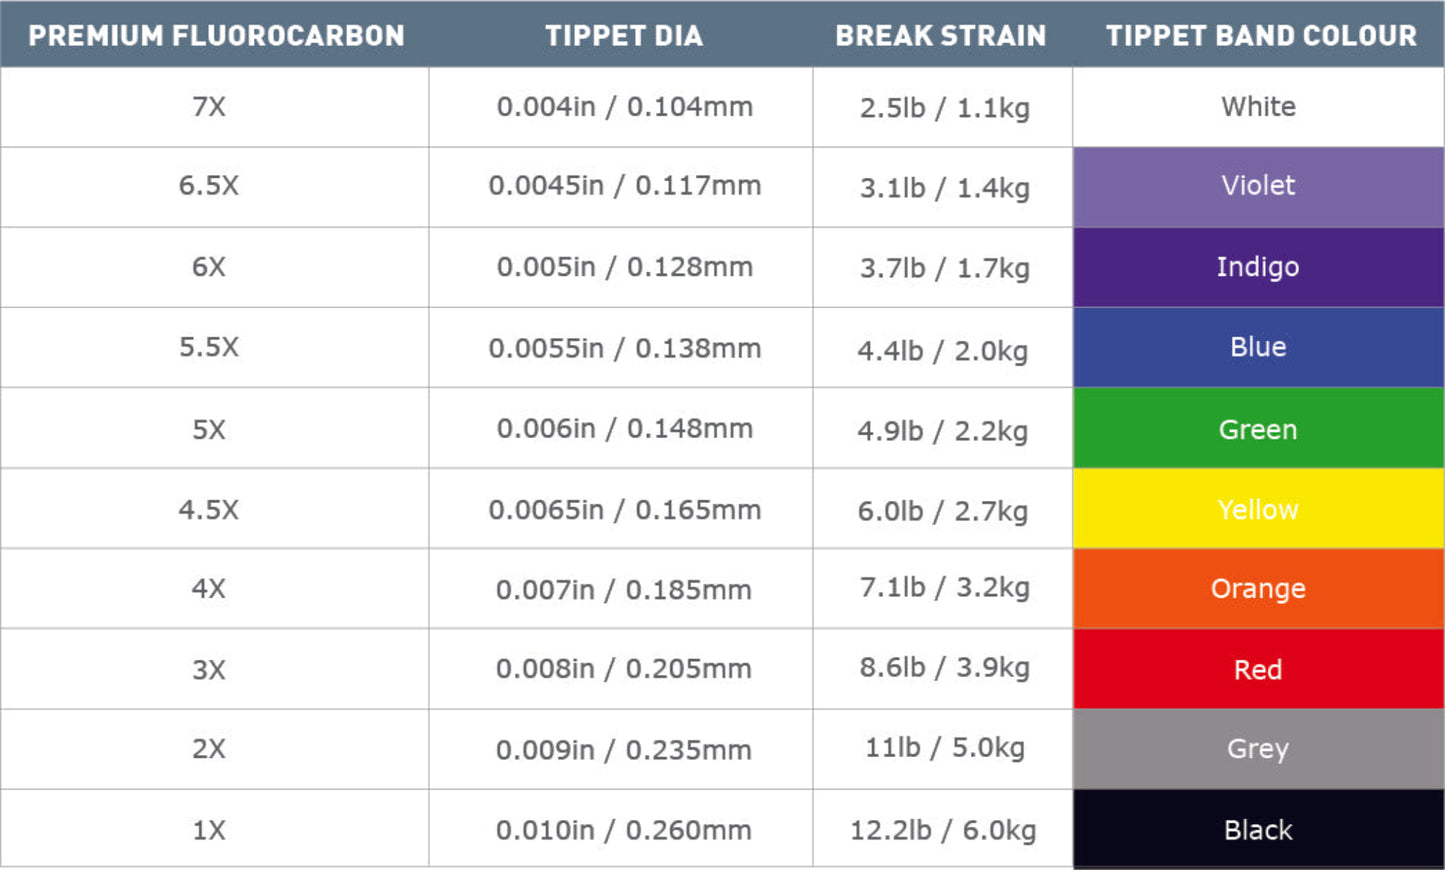
Task: Select the 4.9lb / 2.2kg break strain
Action: coord(943,430)
